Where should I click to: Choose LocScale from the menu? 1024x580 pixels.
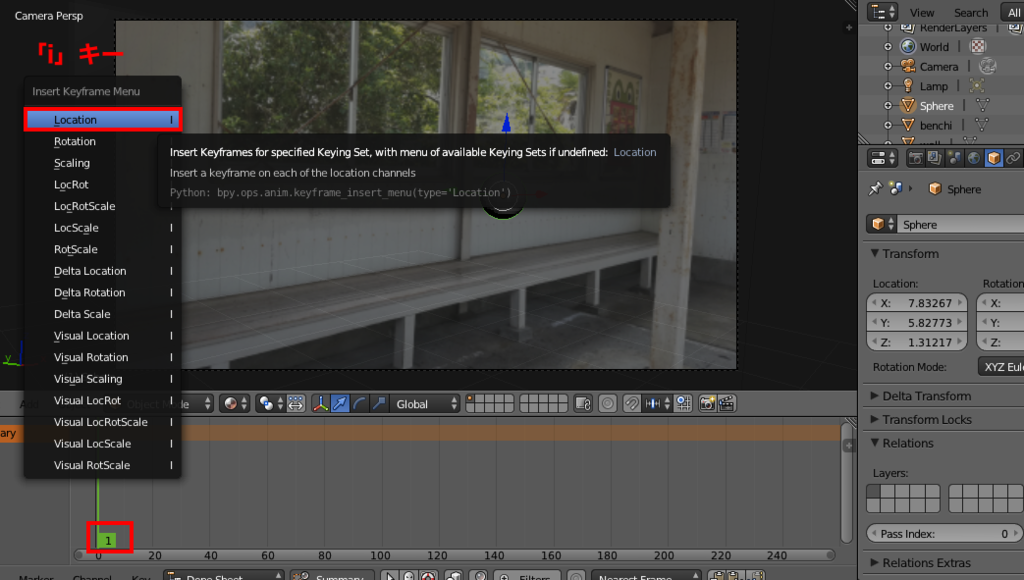[103, 227]
